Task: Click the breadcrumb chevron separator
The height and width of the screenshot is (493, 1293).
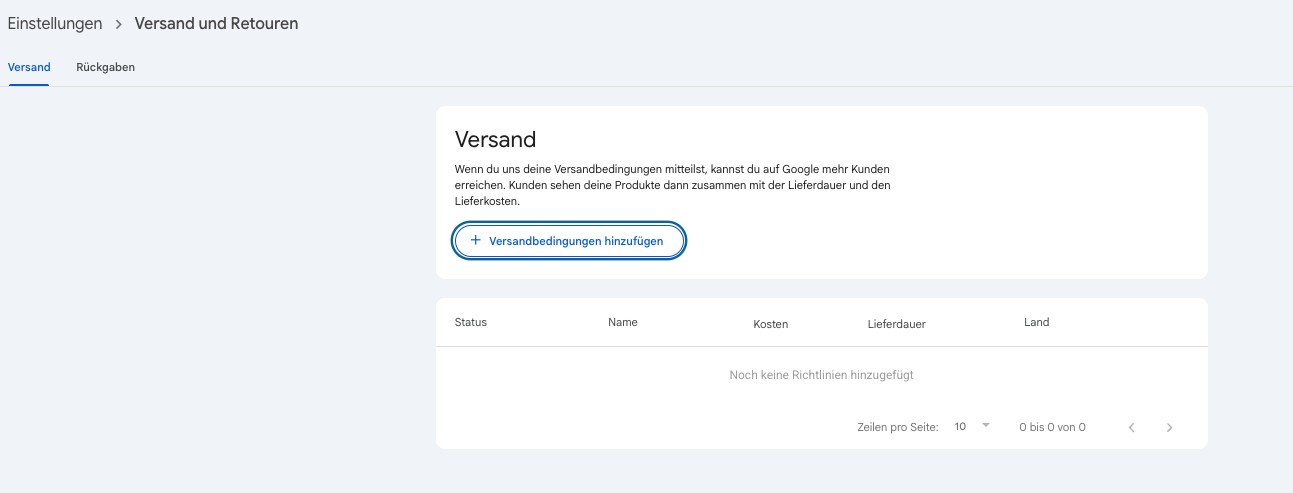Action: (x=118, y=24)
